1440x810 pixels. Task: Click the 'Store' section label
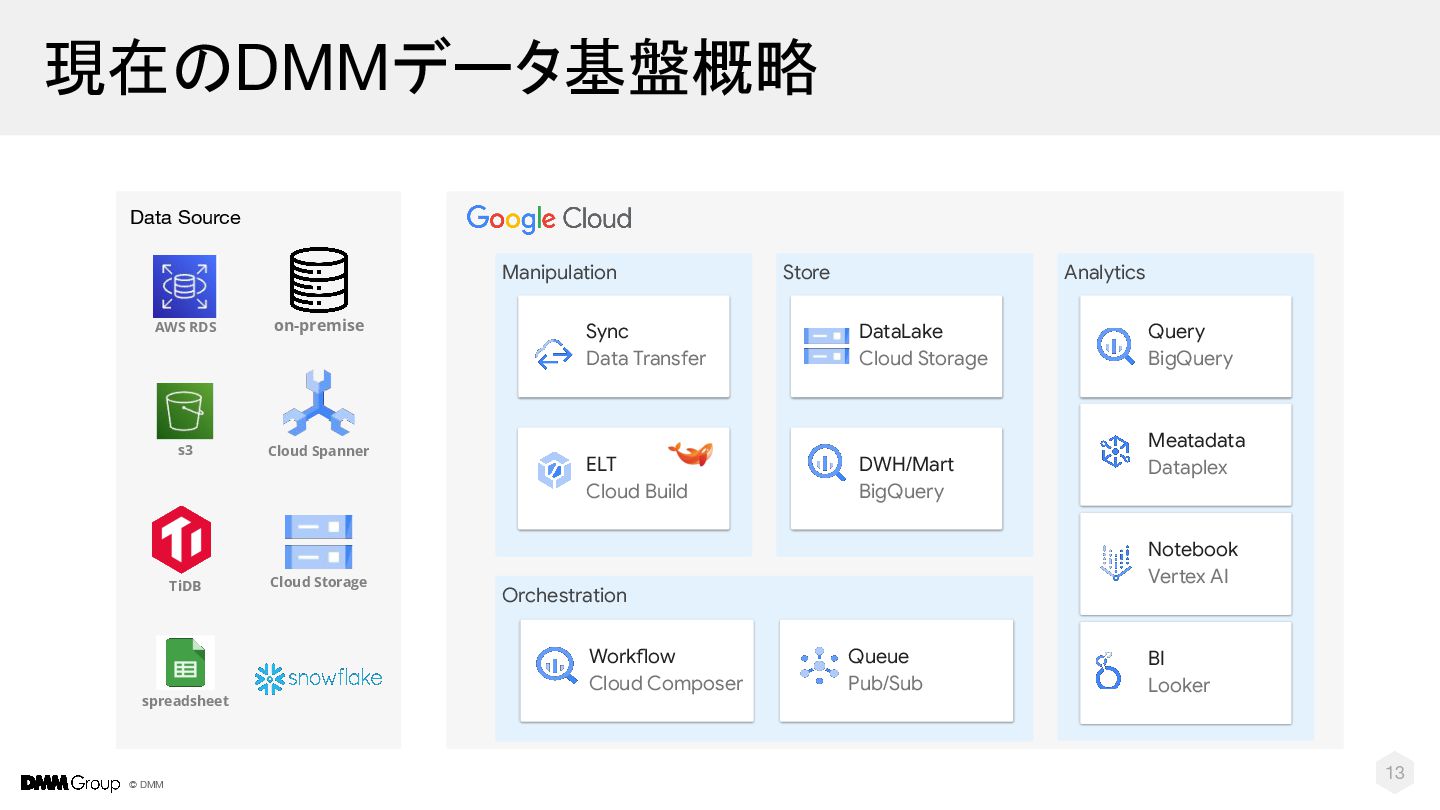(806, 272)
